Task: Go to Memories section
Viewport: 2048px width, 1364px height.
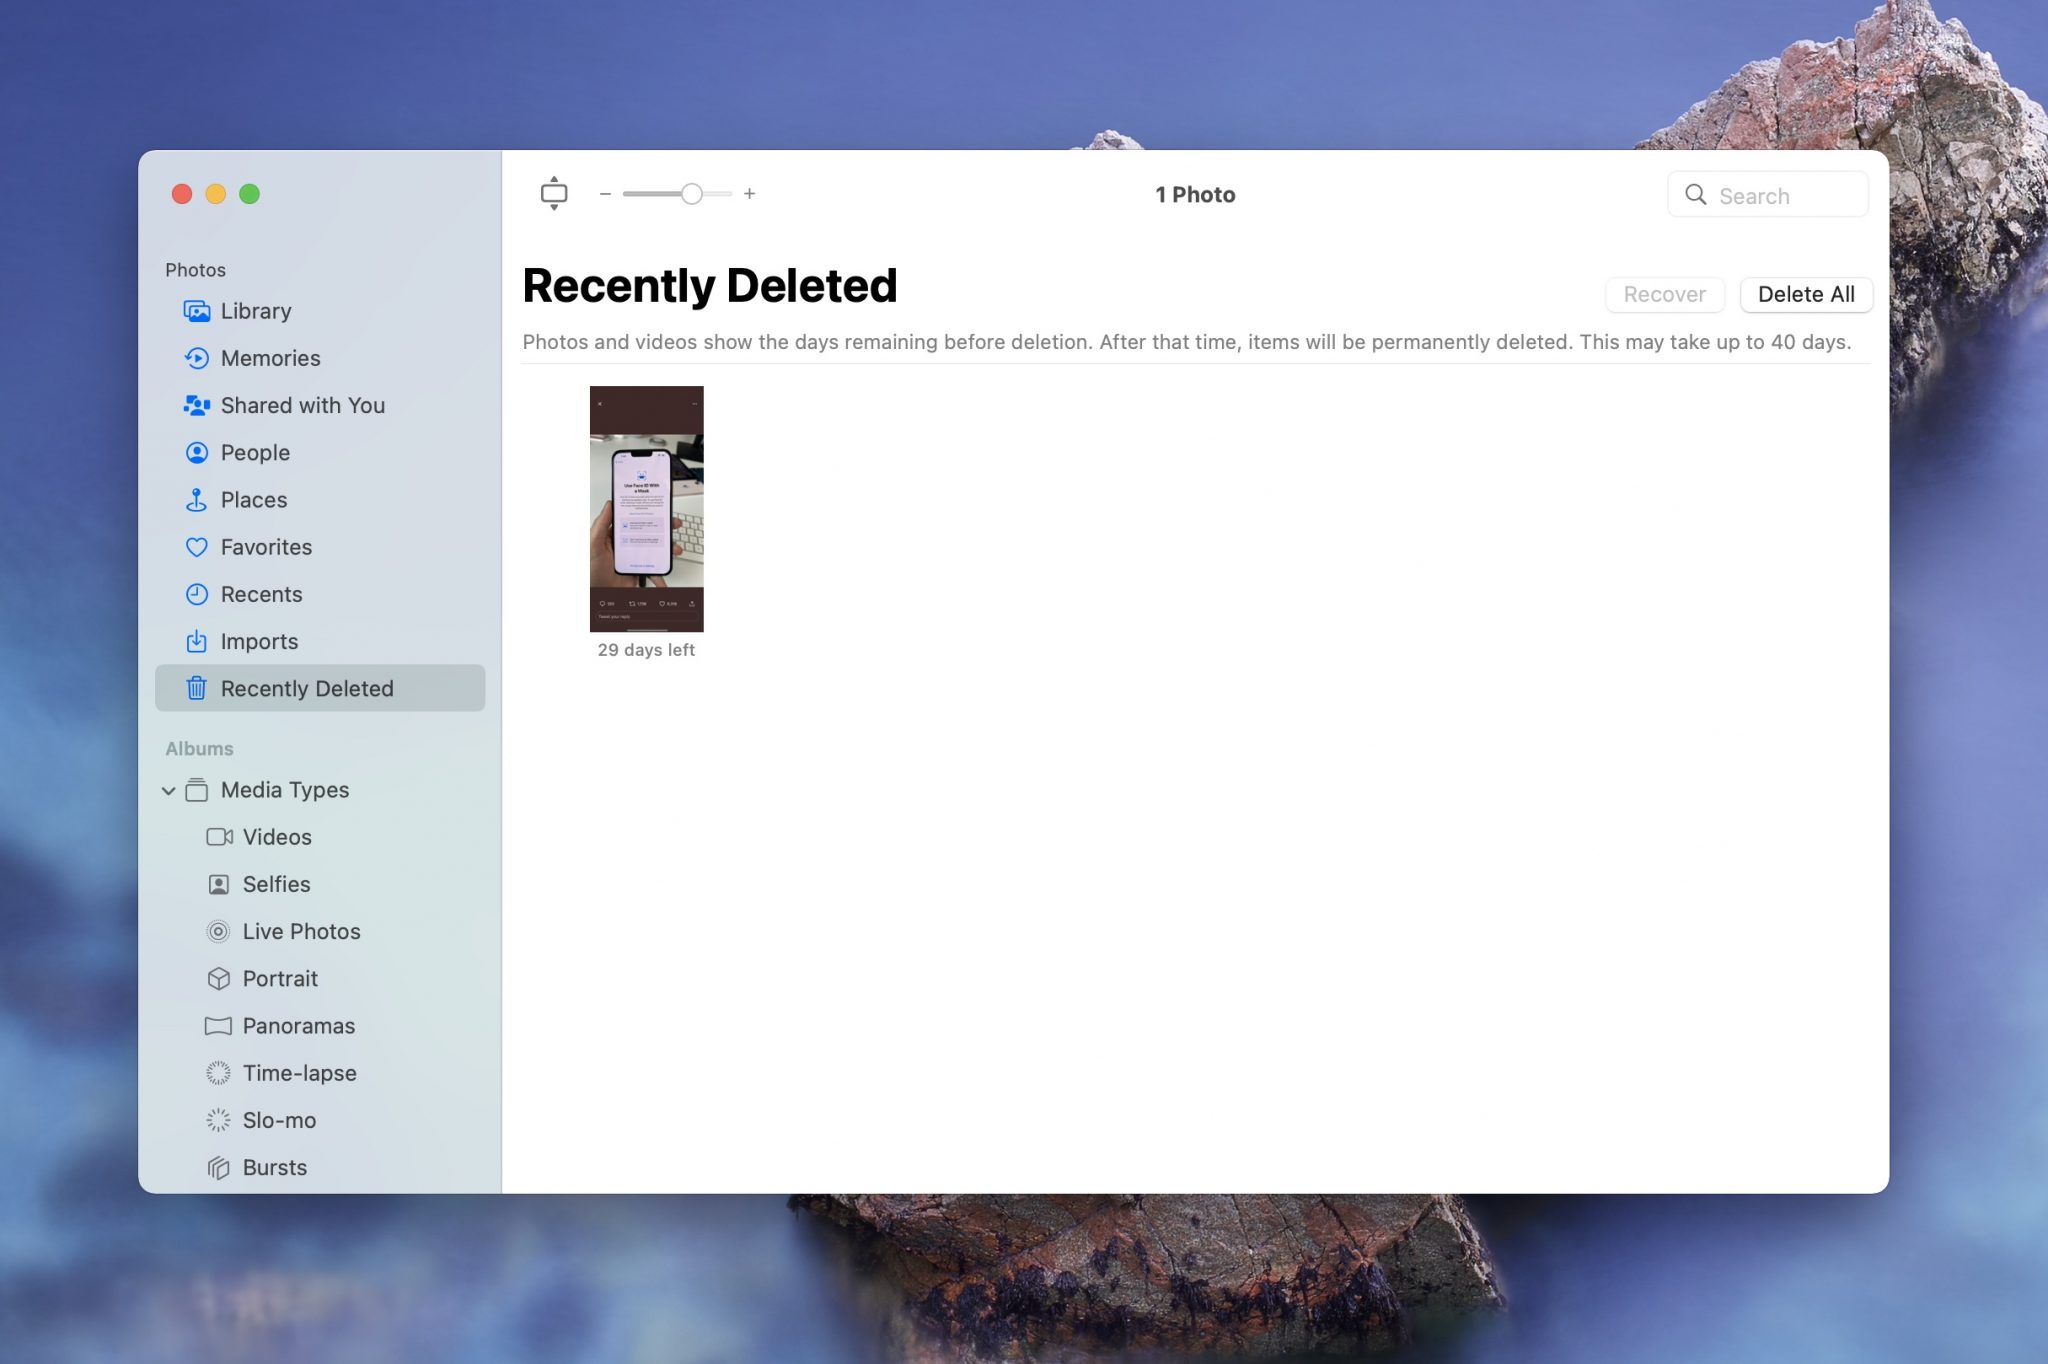Action: tap(270, 358)
